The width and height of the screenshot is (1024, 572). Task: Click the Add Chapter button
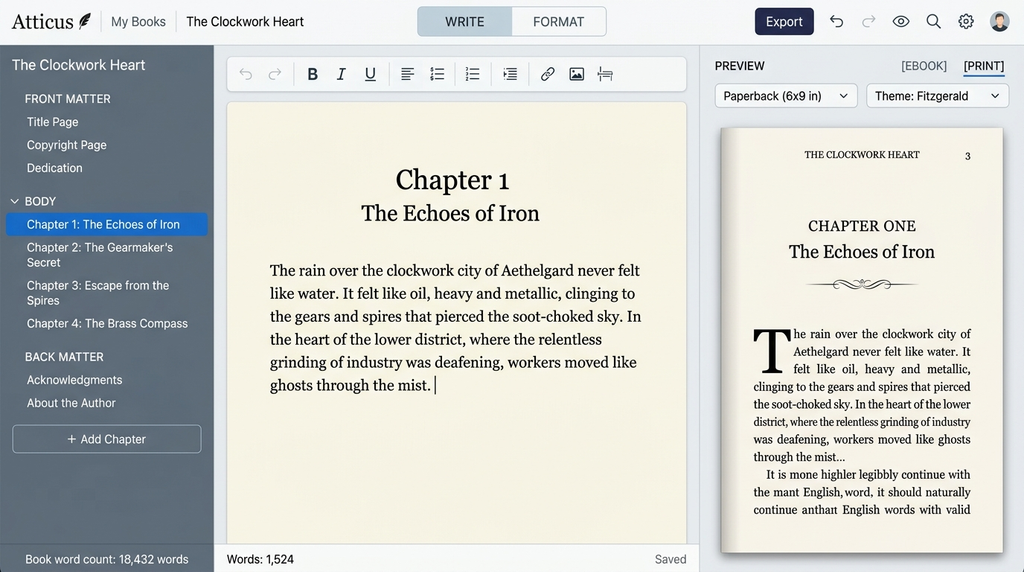(x=106, y=439)
